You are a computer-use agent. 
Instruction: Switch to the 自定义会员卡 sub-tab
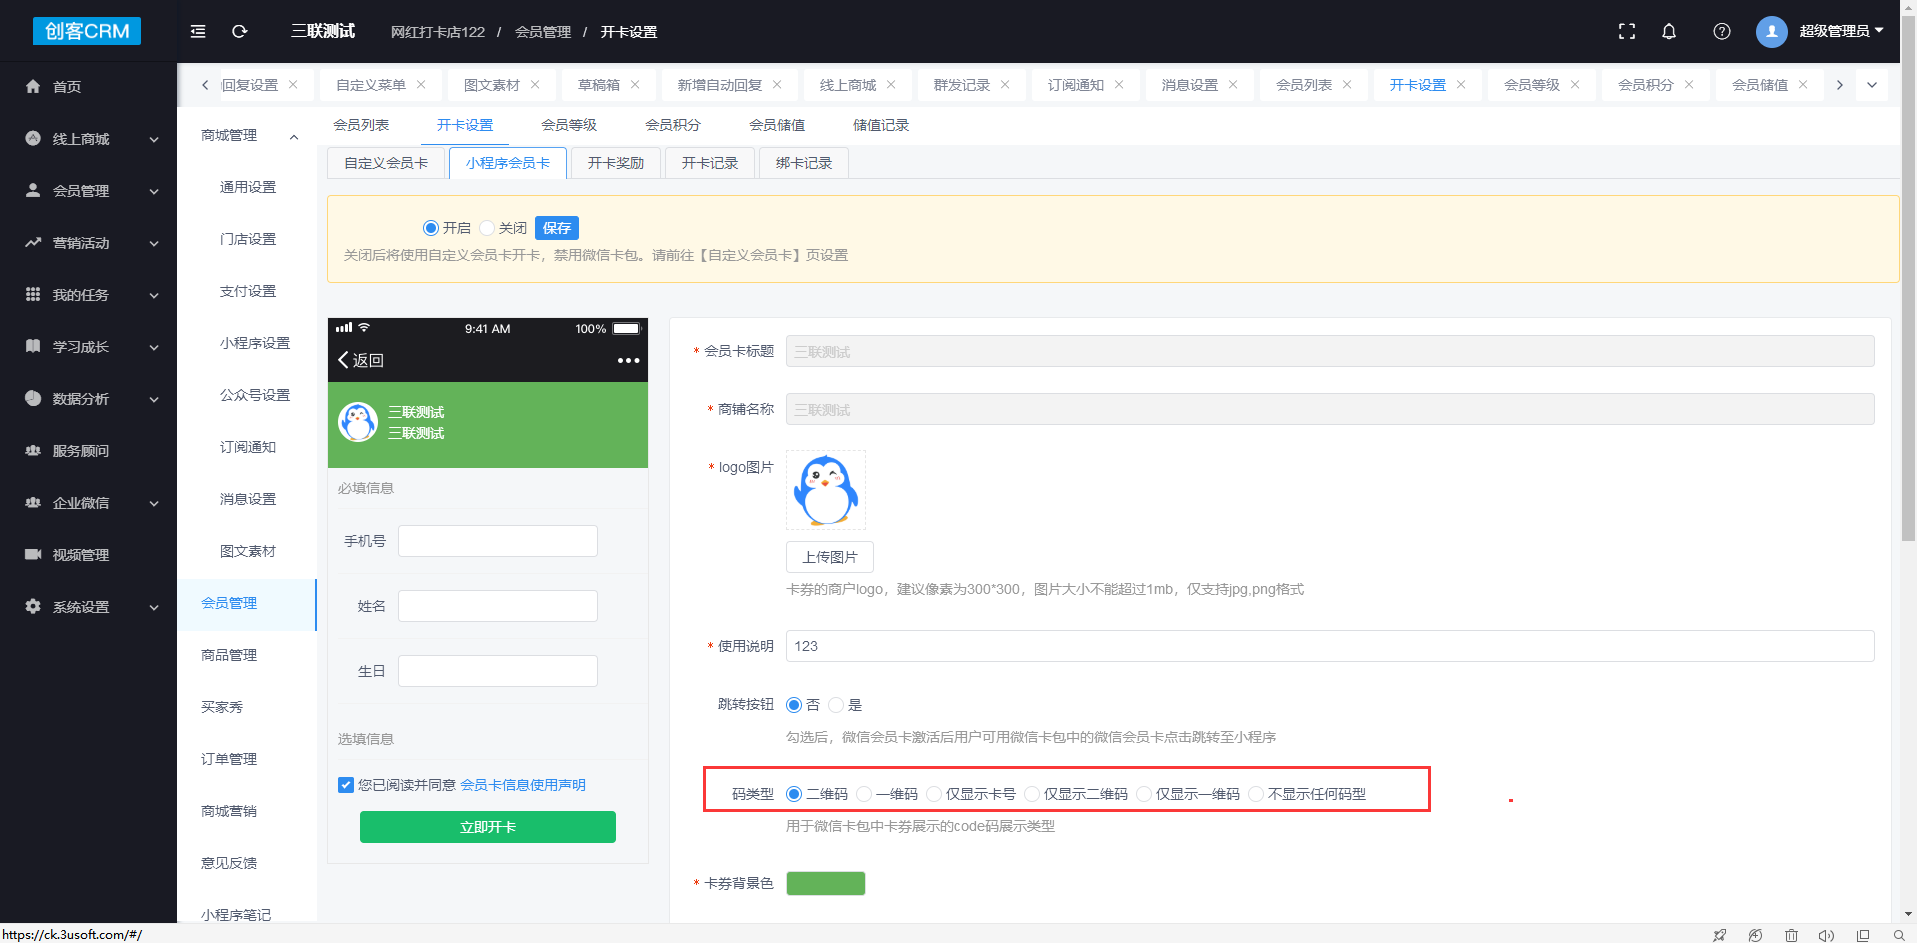click(386, 163)
